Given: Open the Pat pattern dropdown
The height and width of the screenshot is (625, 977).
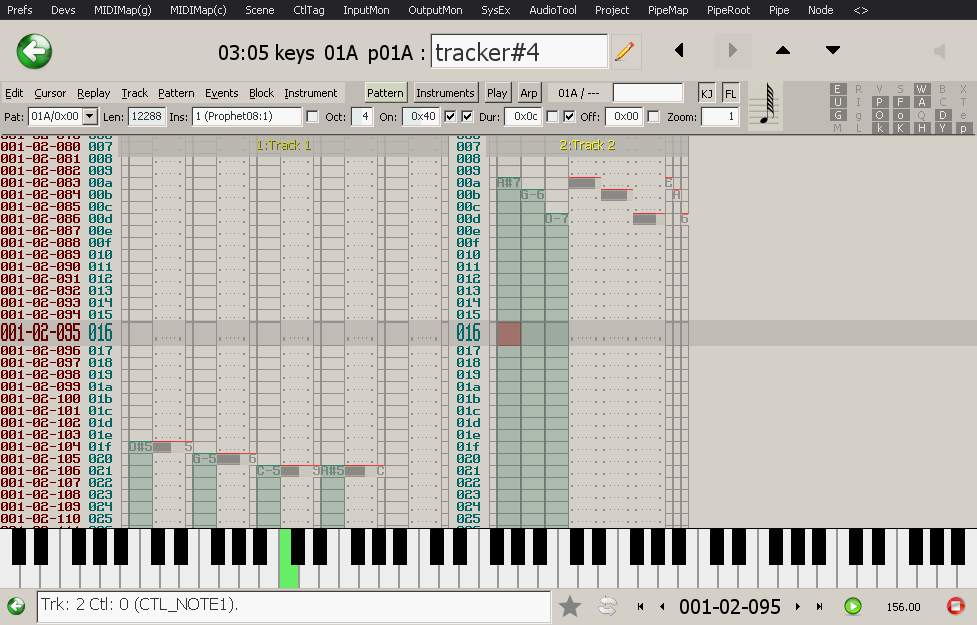Looking at the screenshot, I should click(90, 117).
